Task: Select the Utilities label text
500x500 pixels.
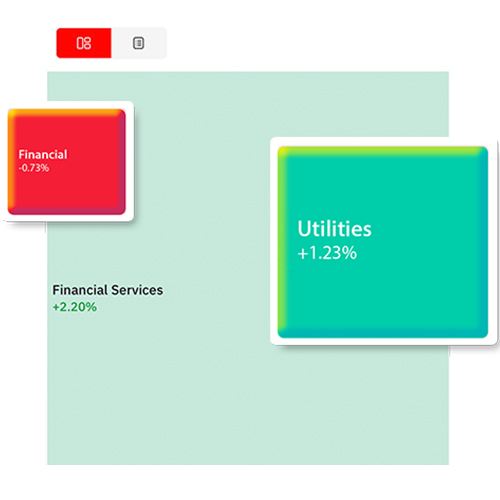Action: pyautogui.click(x=334, y=229)
